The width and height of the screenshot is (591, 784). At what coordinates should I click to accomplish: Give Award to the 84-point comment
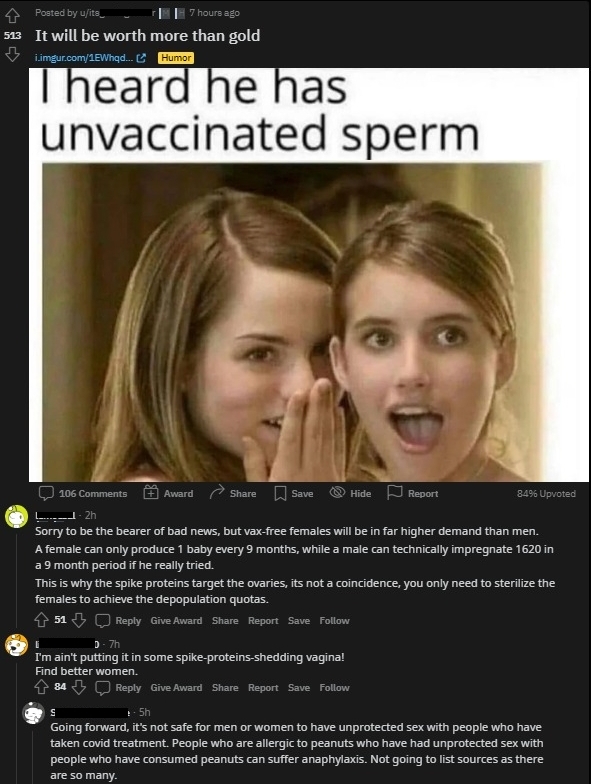point(176,688)
